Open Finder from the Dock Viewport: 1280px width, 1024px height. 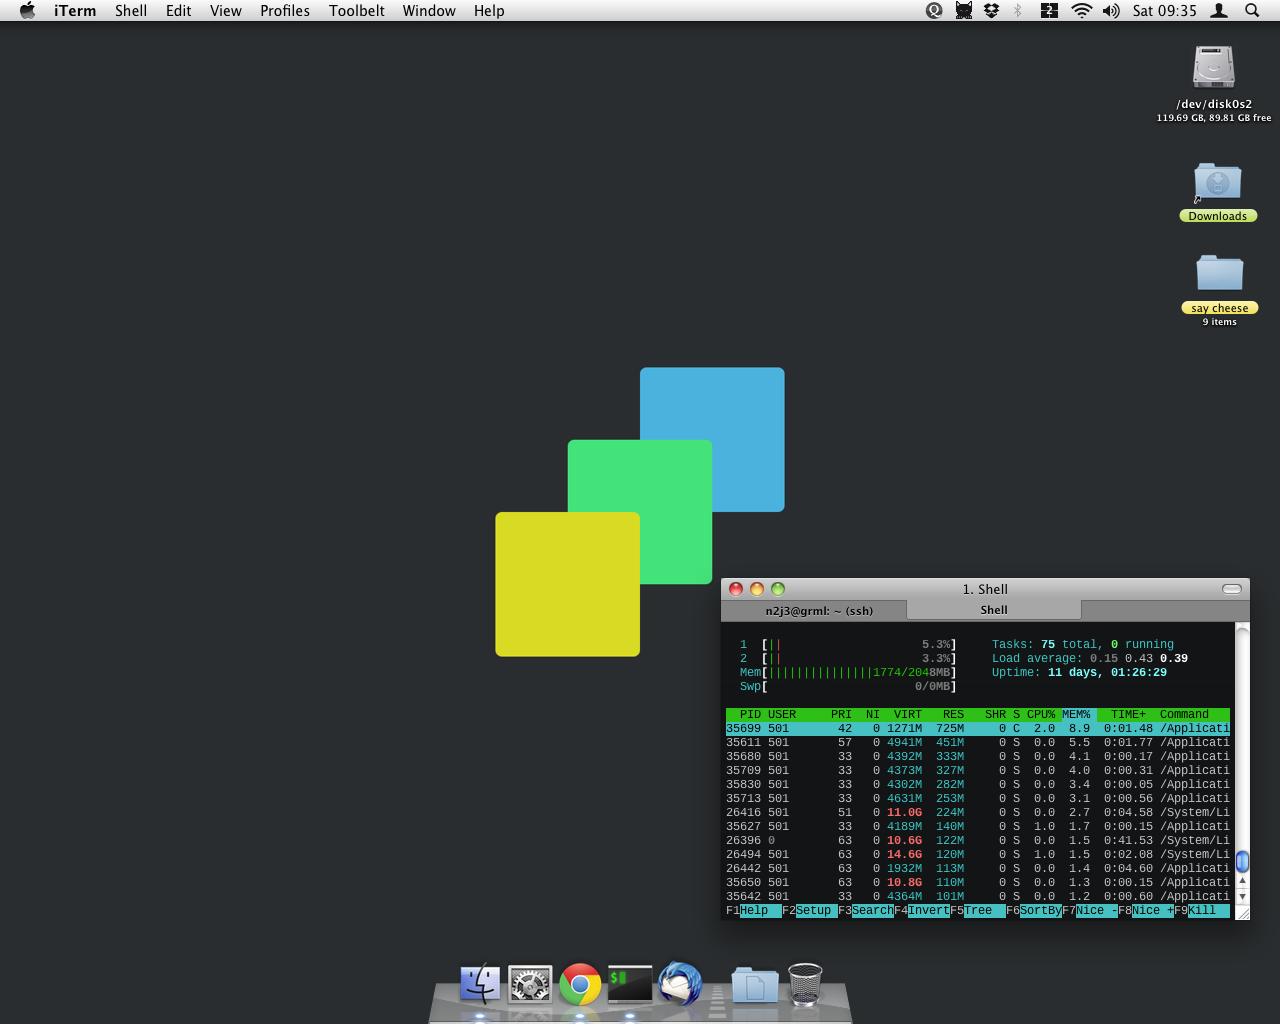click(x=480, y=984)
